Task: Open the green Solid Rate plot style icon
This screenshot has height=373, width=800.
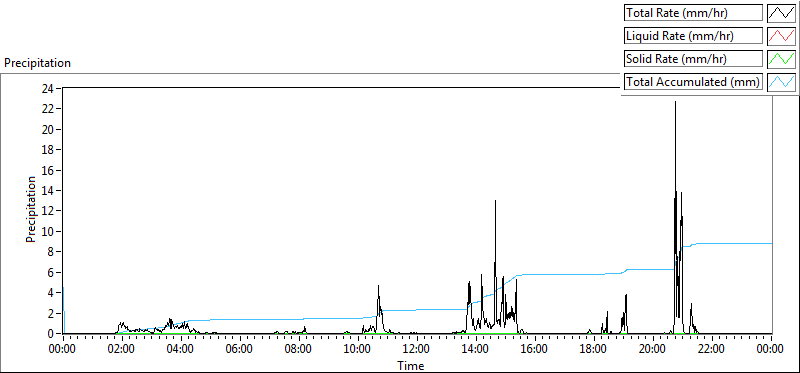Action: click(x=781, y=59)
